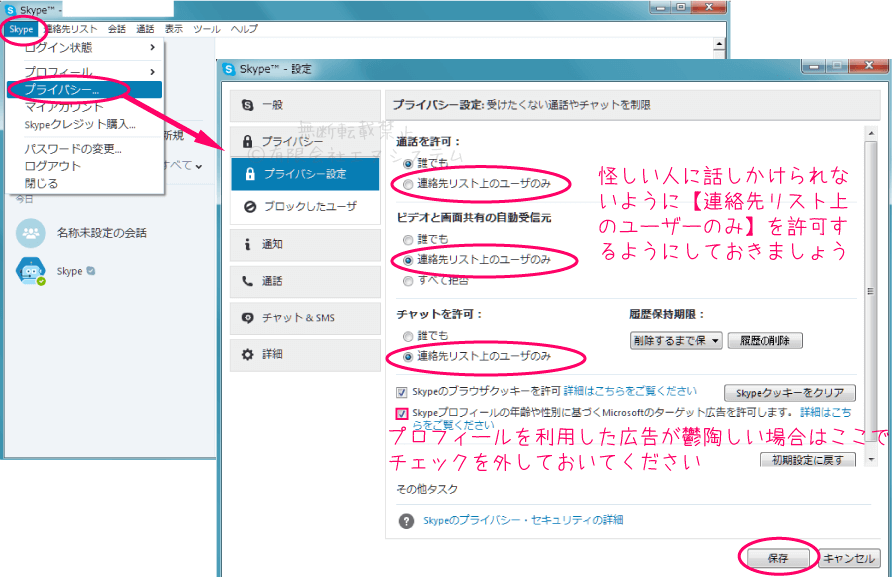
Task: Select 名称未設定の会話 conversation
Action: (102, 233)
